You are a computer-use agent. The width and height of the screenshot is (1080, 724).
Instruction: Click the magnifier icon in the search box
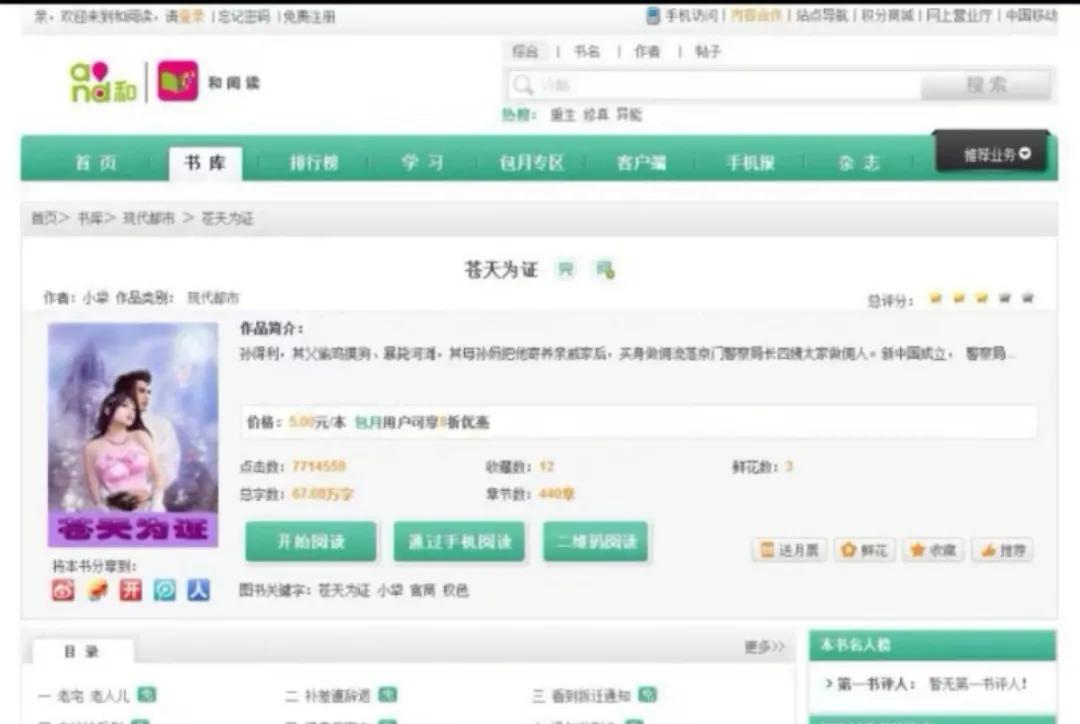[521, 85]
